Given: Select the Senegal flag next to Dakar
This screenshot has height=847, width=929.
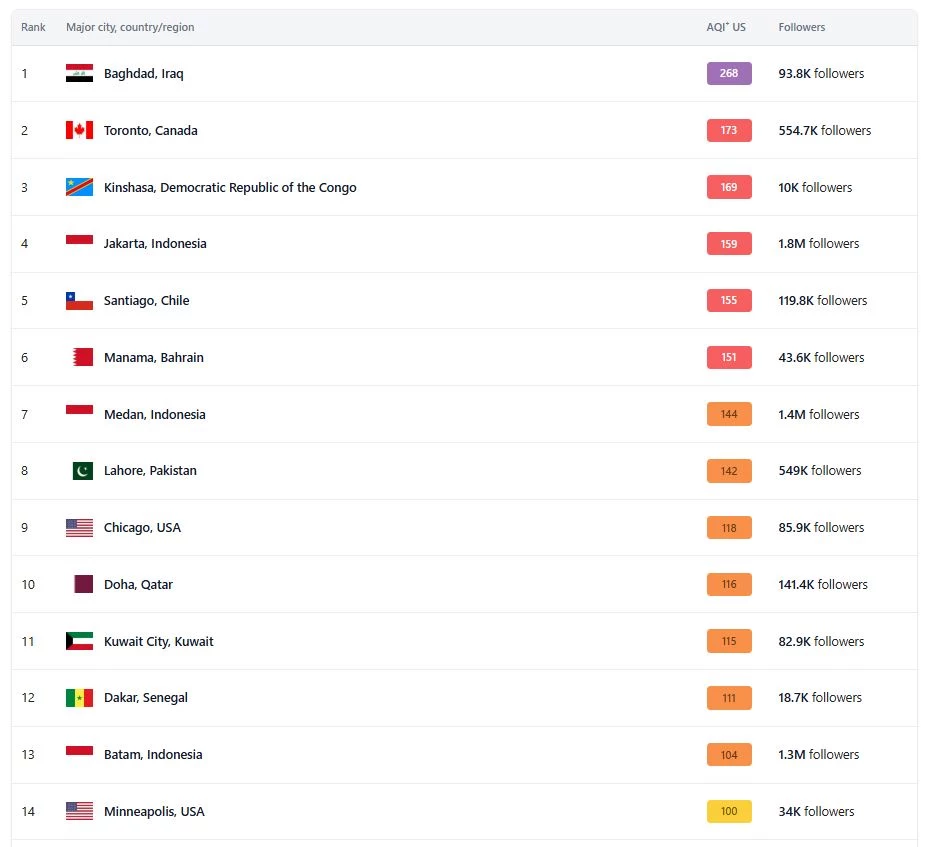Looking at the screenshot, I should pyautogui.click(x=79, y=698).
